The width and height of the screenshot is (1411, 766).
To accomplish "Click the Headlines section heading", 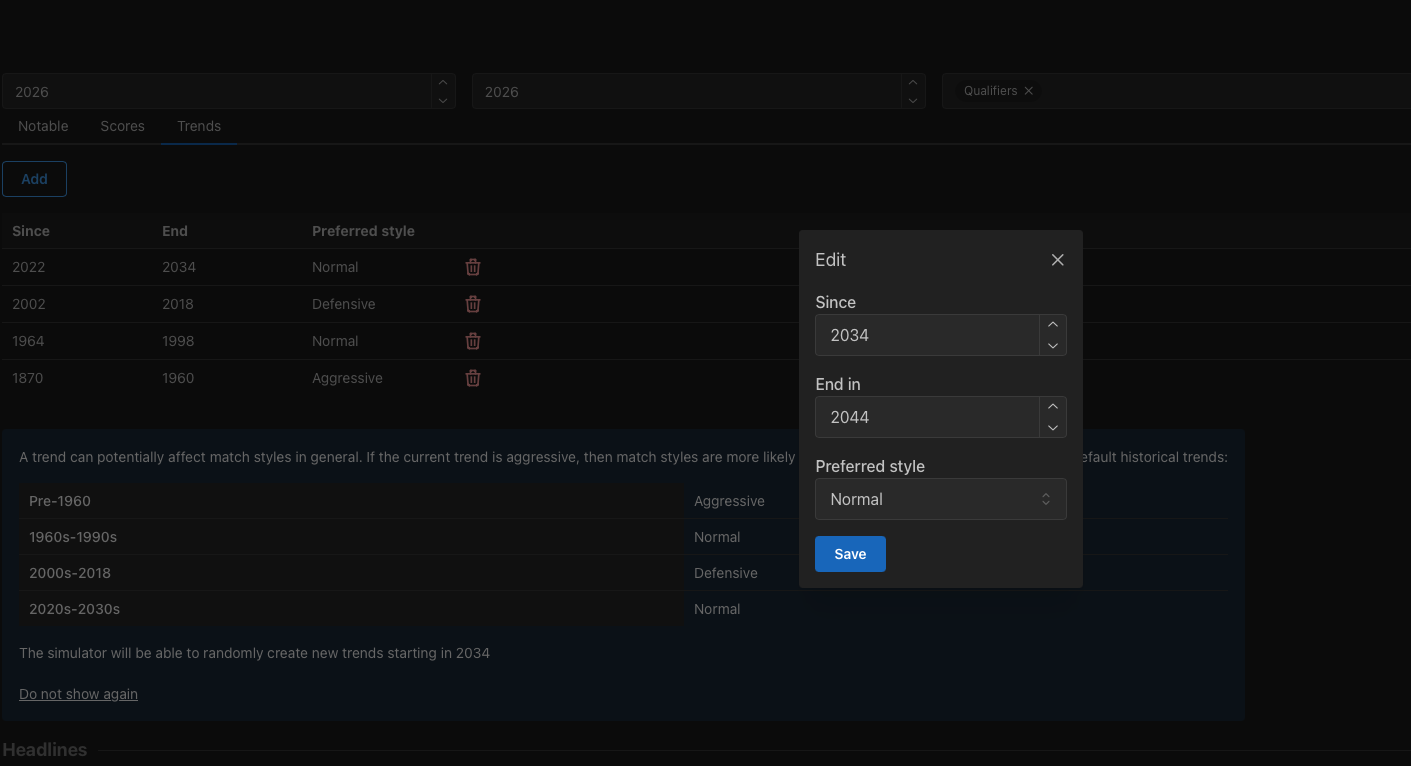I will click(x=45, y=750).
